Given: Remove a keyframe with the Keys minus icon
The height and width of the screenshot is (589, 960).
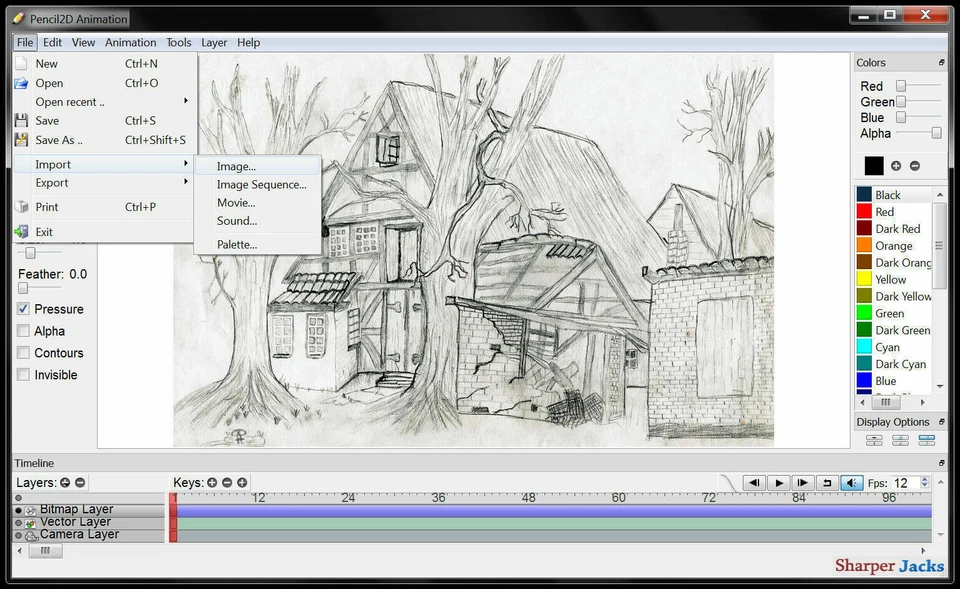Looking at the screenshot, I should [x=226, y=482].
